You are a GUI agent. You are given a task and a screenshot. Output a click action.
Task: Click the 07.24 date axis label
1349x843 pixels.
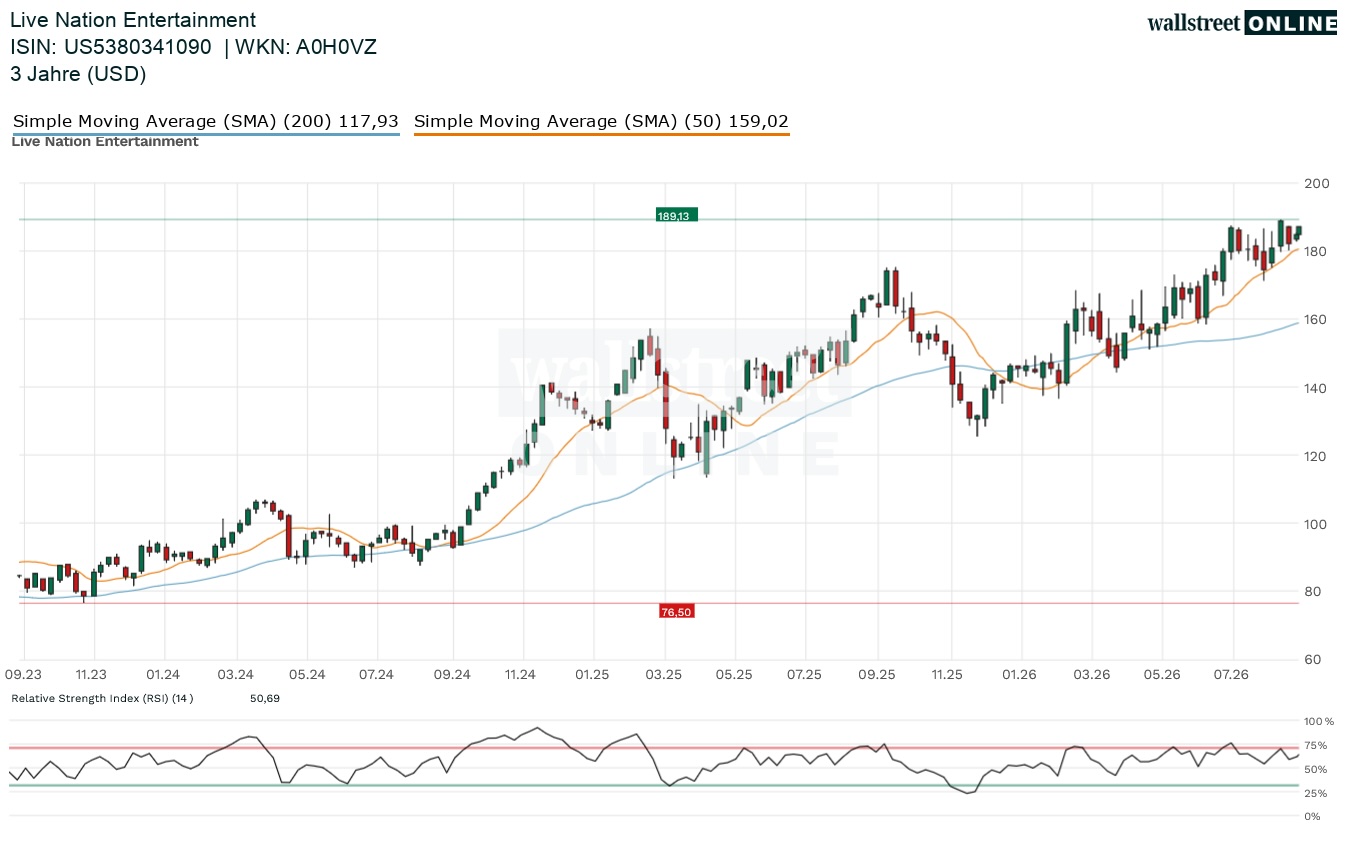tap(376, 675)
